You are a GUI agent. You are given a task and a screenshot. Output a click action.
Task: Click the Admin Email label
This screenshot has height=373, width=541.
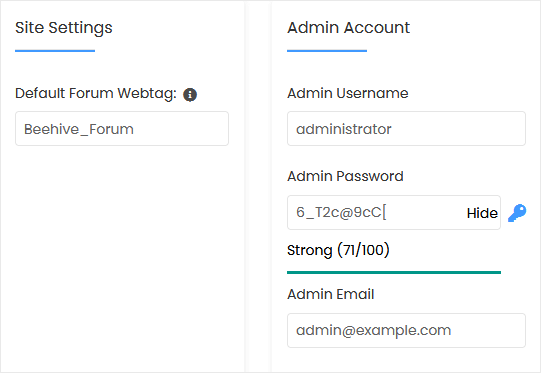click(x=331, y=294)
